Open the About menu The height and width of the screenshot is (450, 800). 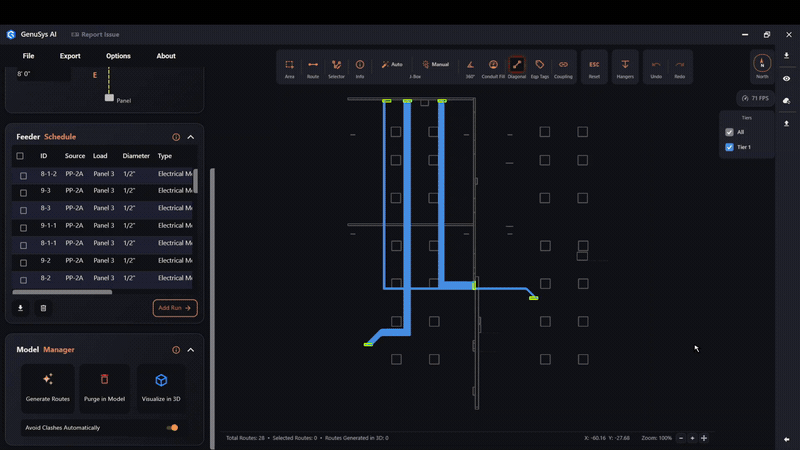tap(166, 56)
